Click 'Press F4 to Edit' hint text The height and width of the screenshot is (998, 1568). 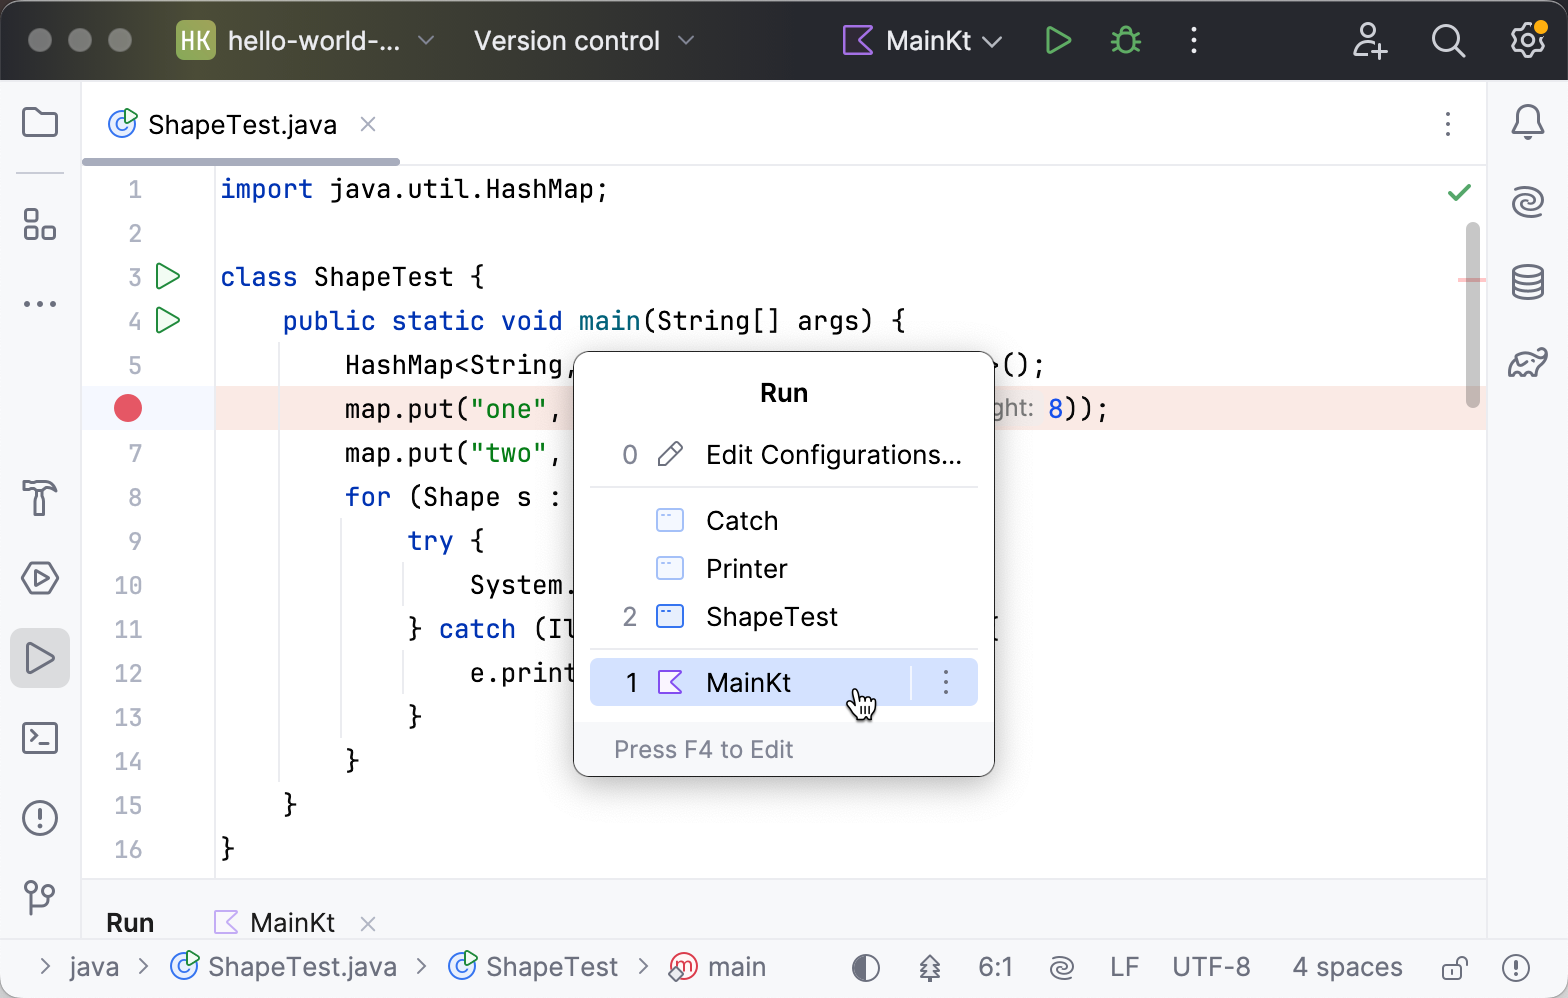[704, 750]
